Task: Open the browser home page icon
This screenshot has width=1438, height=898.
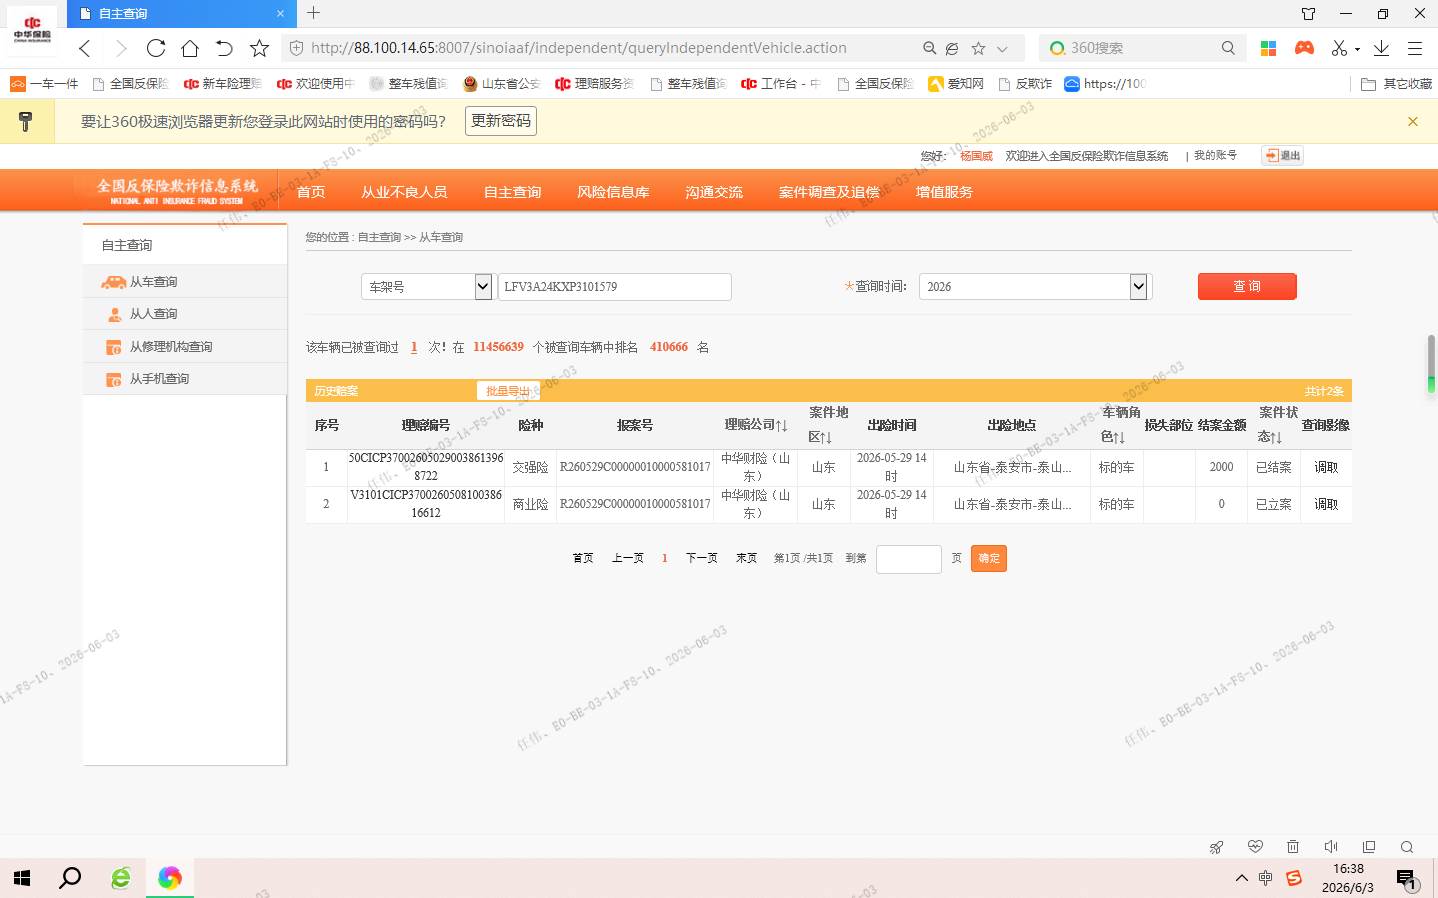Action: (x=190, y=48)
